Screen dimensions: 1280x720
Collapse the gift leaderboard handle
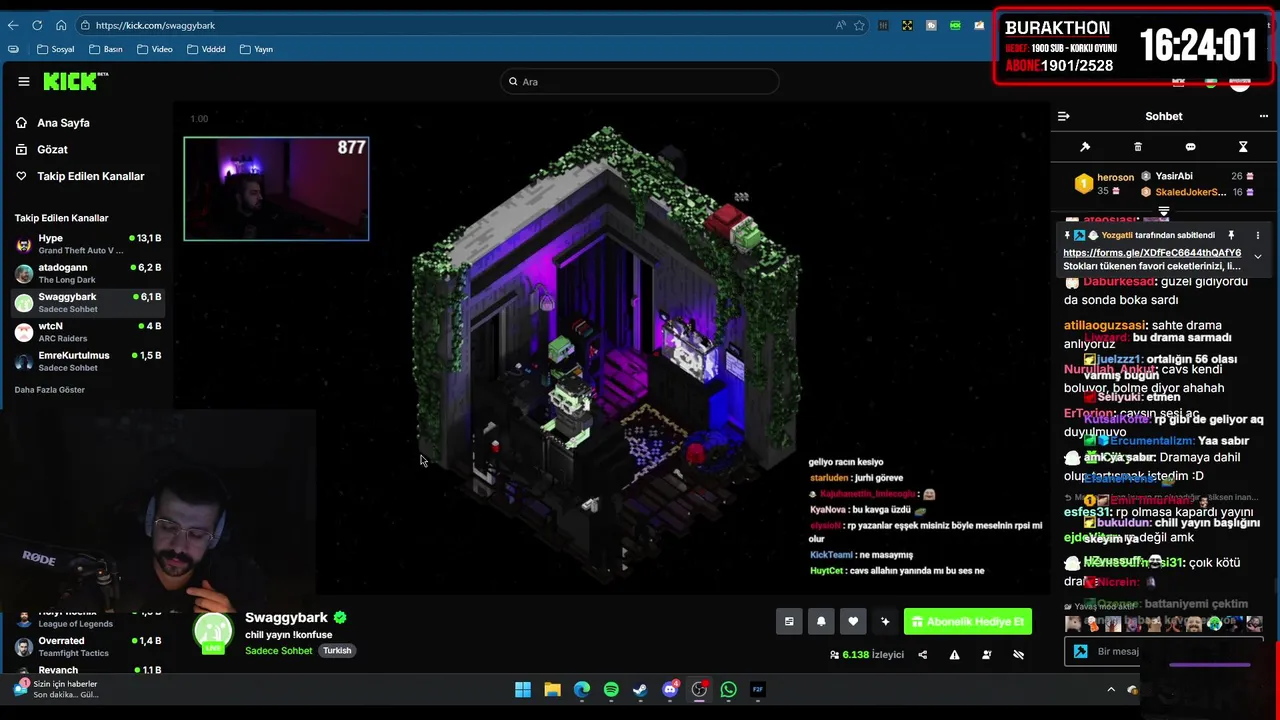1164,212
